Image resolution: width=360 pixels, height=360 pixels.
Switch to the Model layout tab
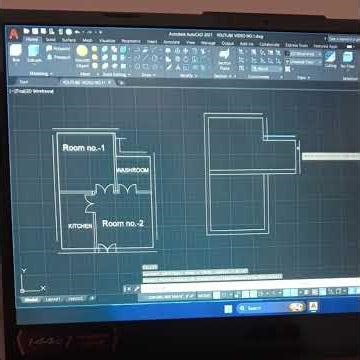pyautogui.click(x=31, y=300)
